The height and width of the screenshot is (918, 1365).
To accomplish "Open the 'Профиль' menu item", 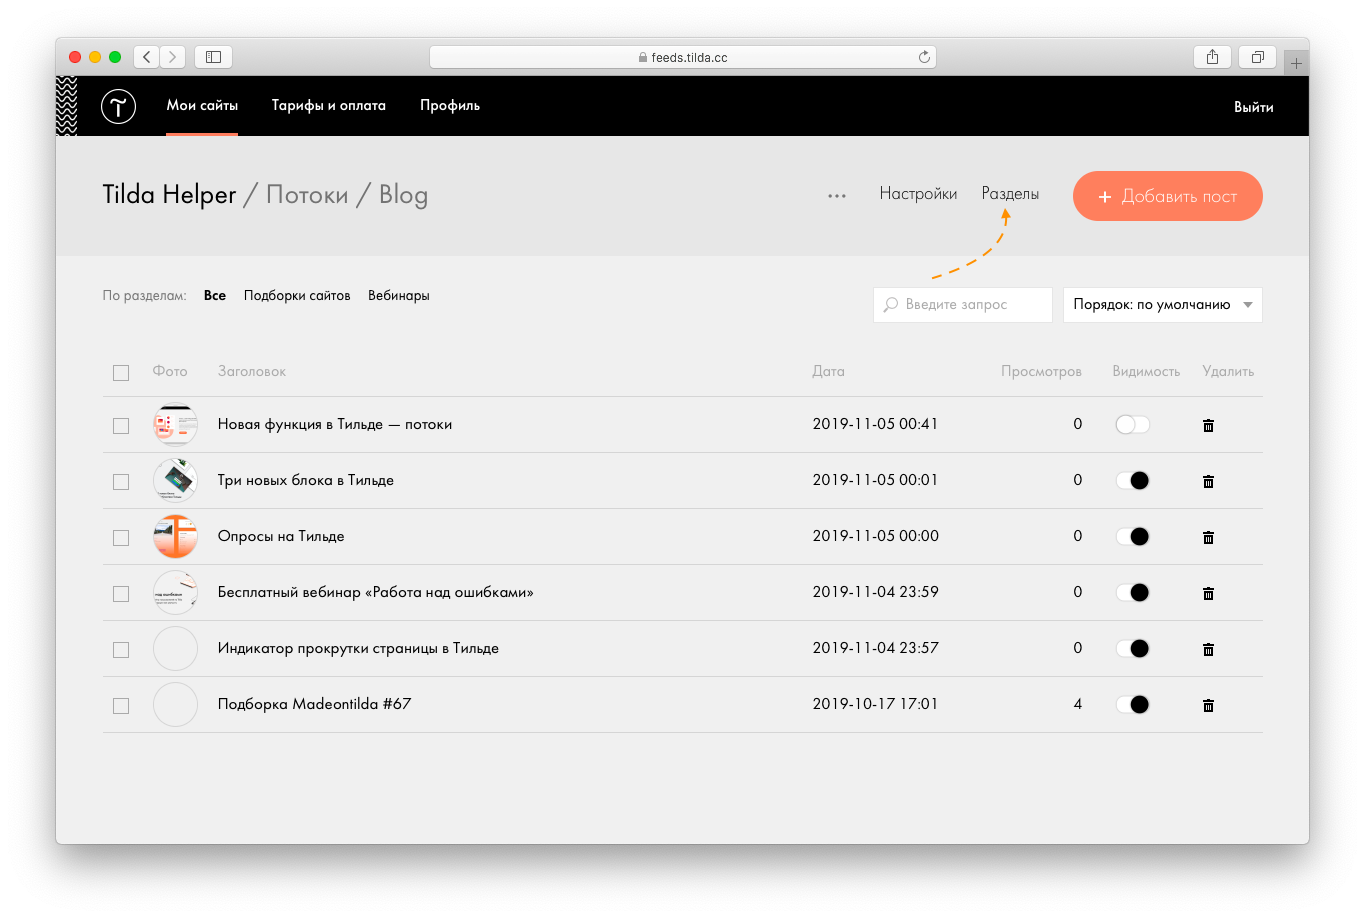I will coord(450,105).
